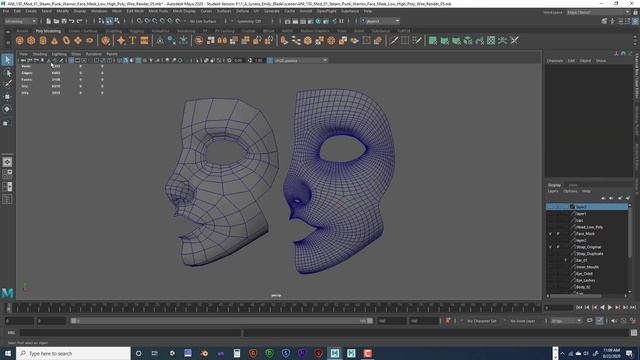Activate the Paint selection tool
The image size is (640, 360).
point(7,84)
